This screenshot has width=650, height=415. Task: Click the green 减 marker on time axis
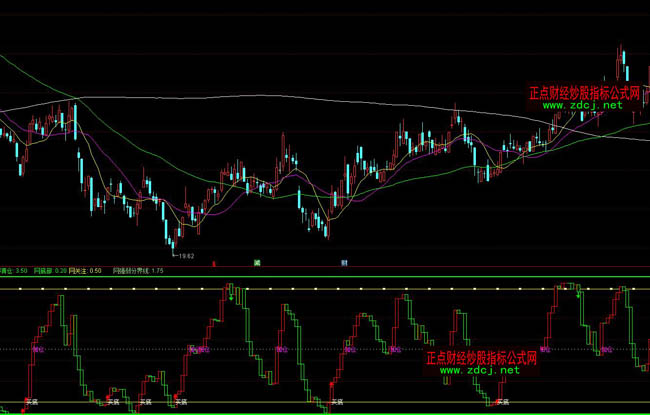[x=257, y=263]
